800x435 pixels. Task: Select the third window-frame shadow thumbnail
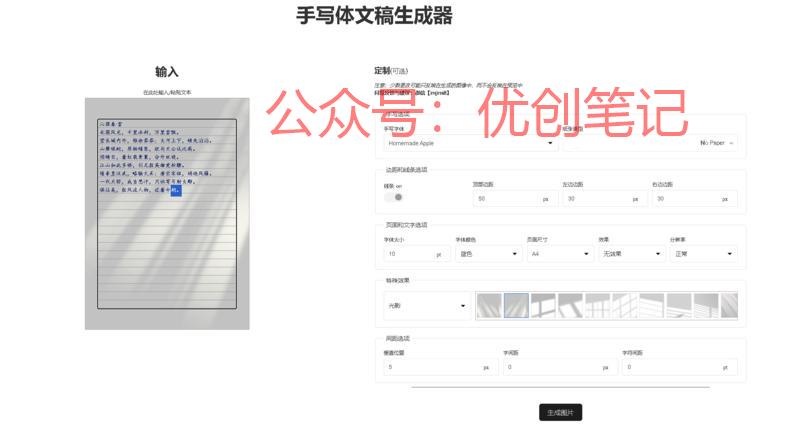tap(543, 305)
